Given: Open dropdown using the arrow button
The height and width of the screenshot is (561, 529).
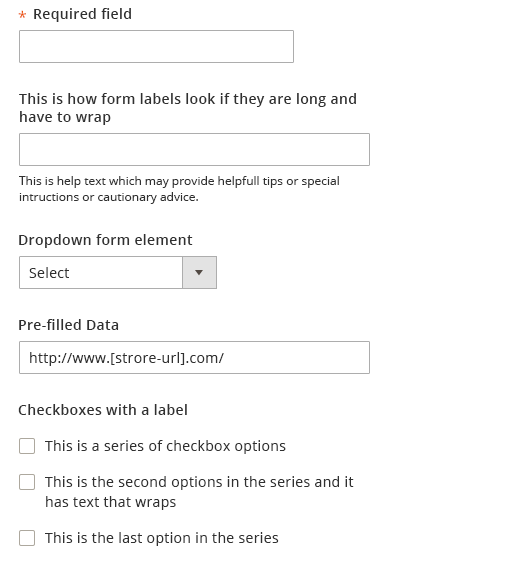Looking at the screenshot, I should (x=199, y=272).
